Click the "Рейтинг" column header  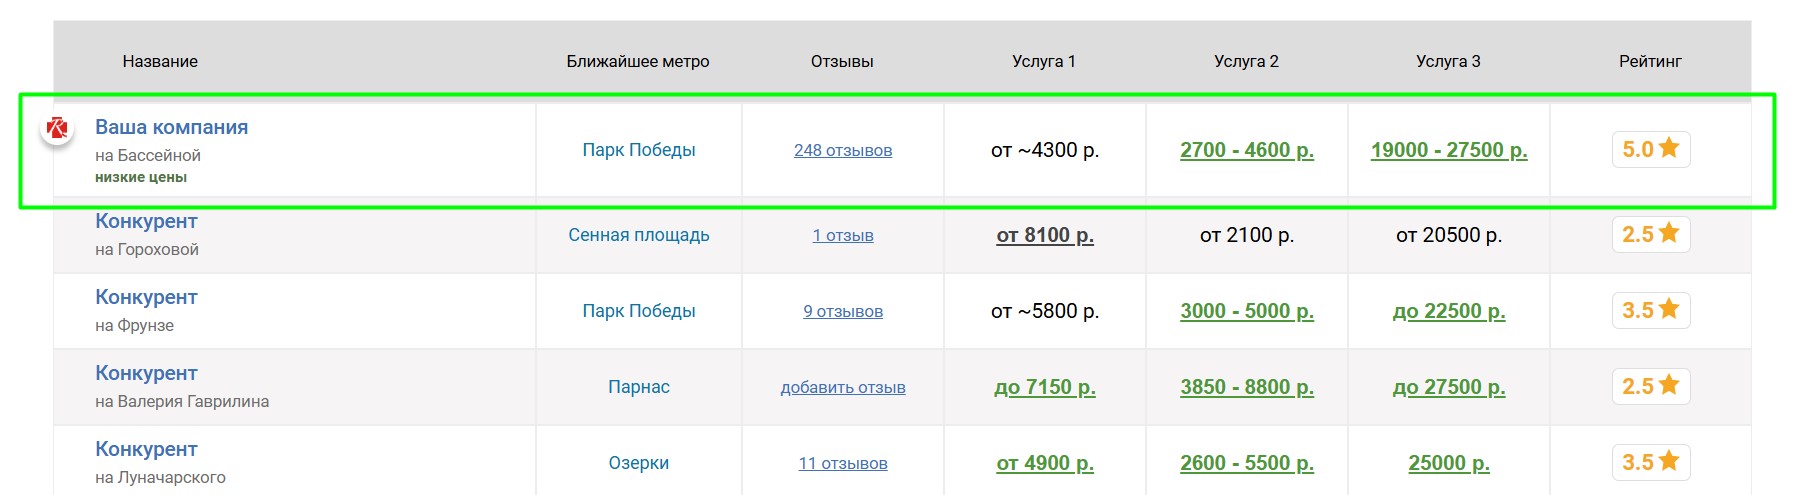1649,61
